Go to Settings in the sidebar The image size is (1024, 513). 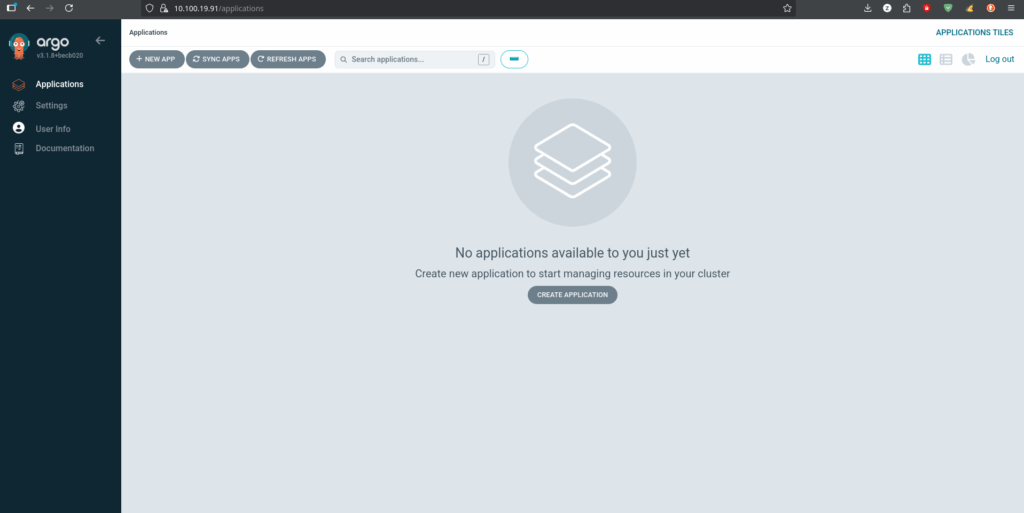coord(51,106)
